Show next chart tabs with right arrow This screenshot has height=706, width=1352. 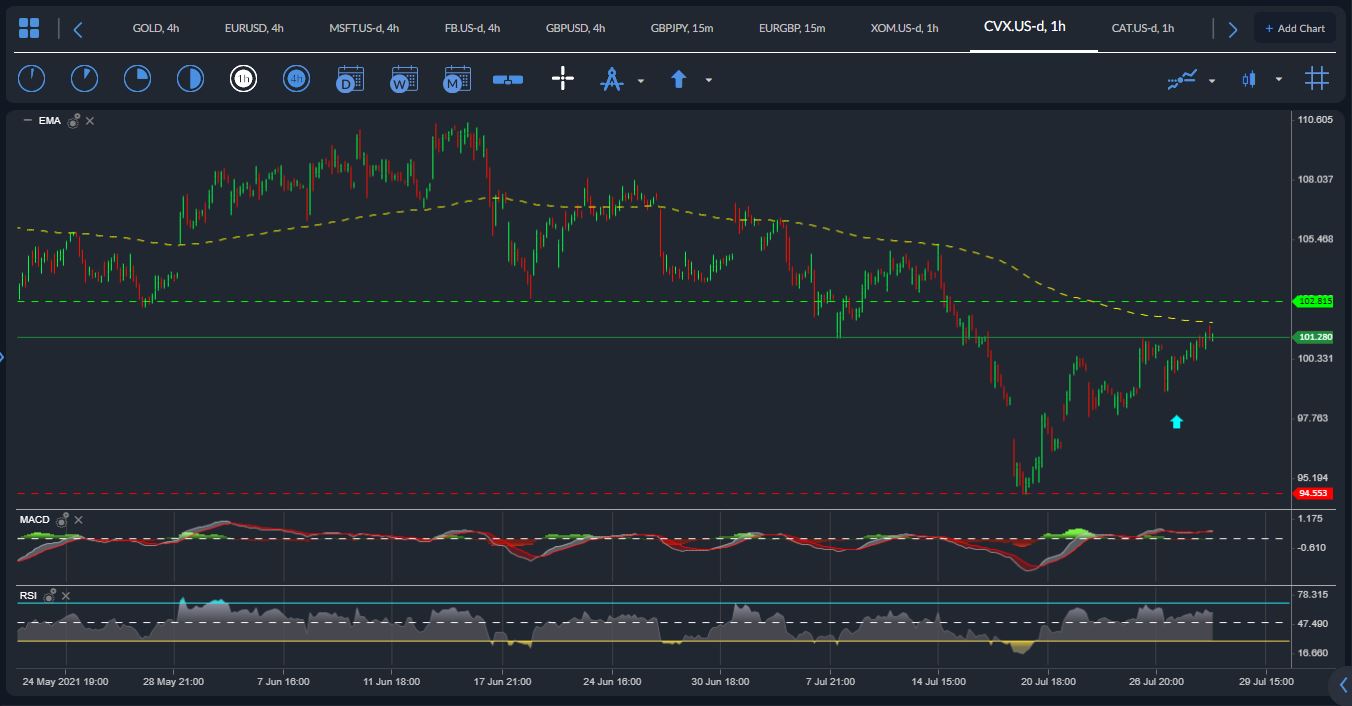(1233, 29)
